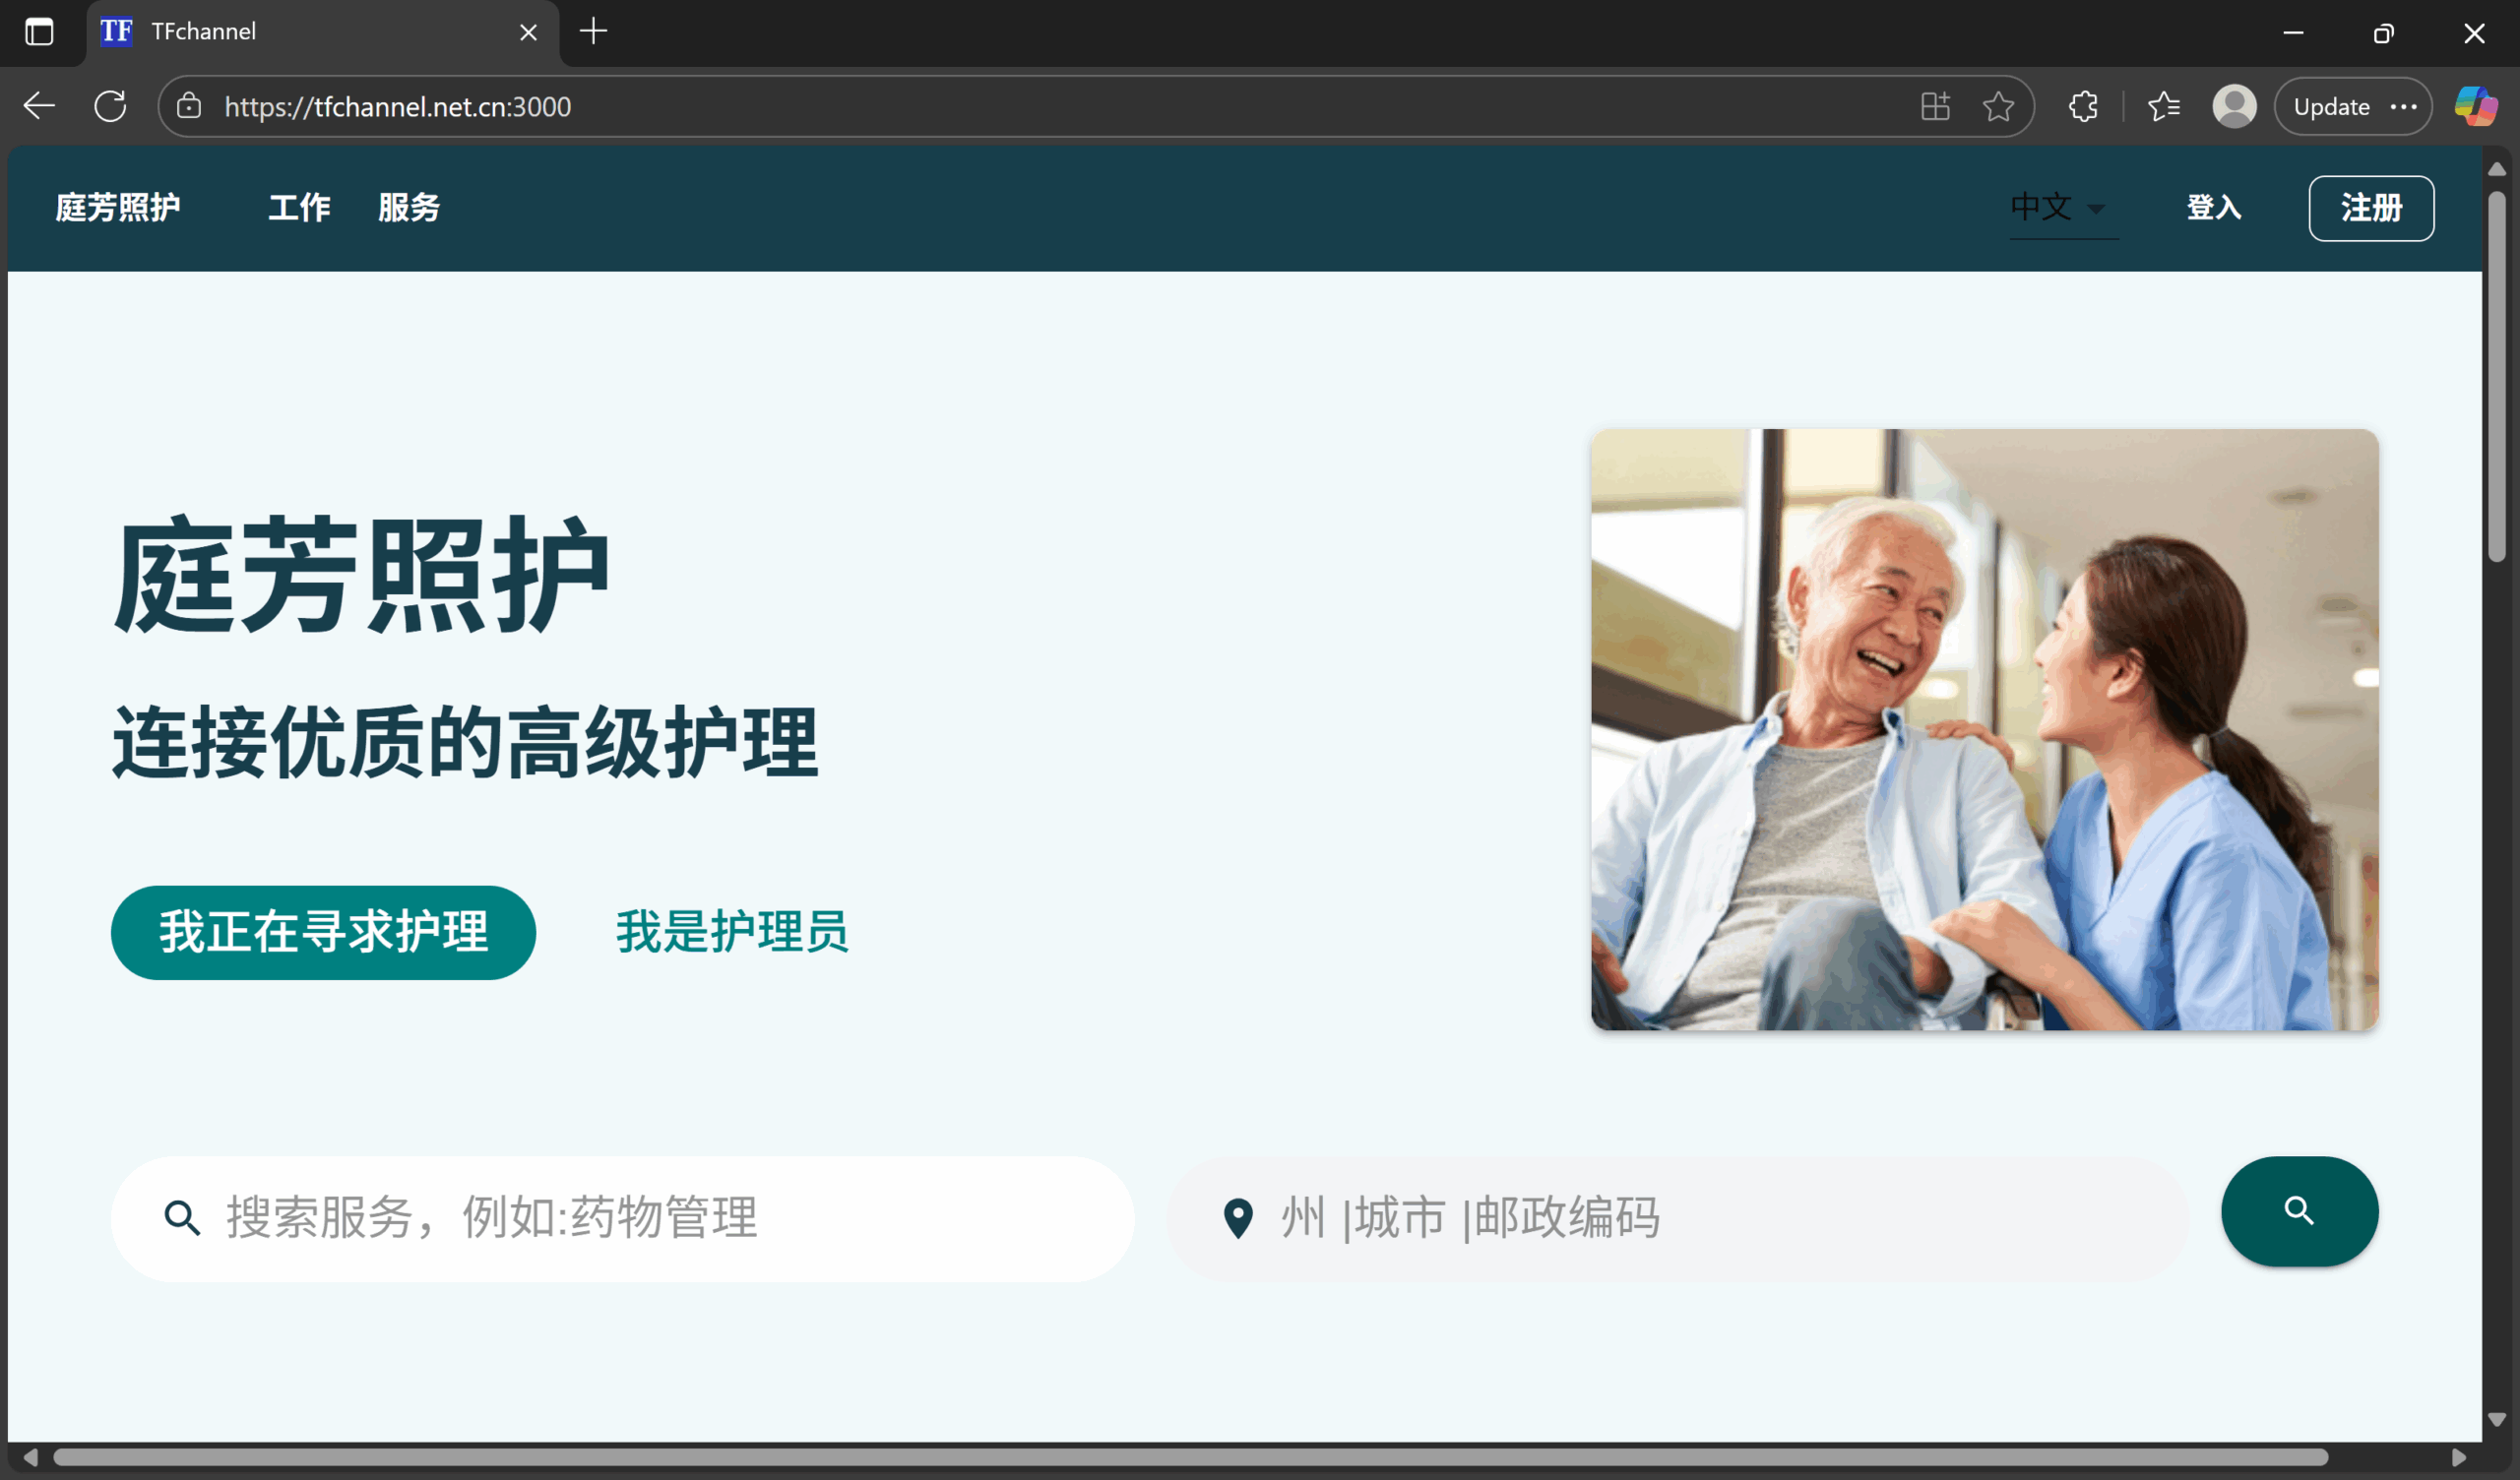Open tab actions menu icon
Screen dimensions: 2520x1480
click(x=39, y=32)
